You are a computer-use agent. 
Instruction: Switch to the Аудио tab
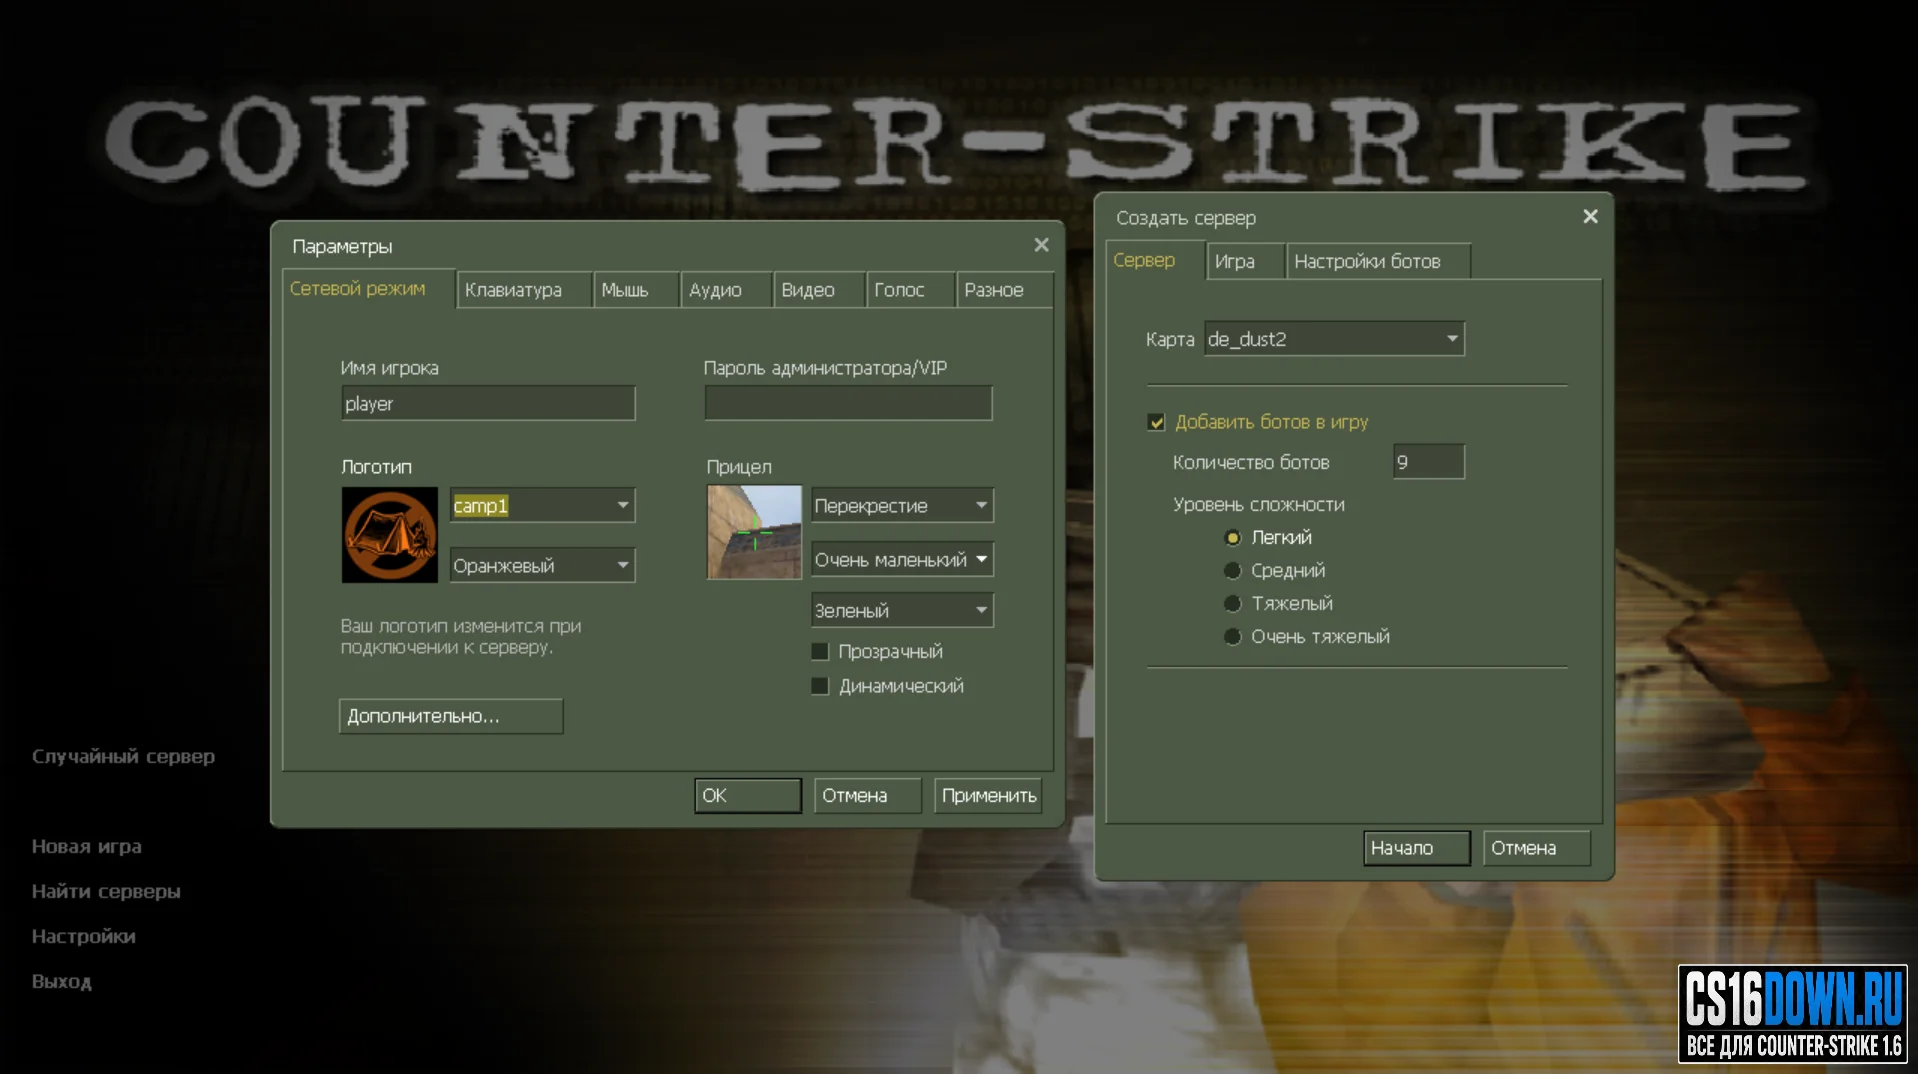(x=726, y=290)
